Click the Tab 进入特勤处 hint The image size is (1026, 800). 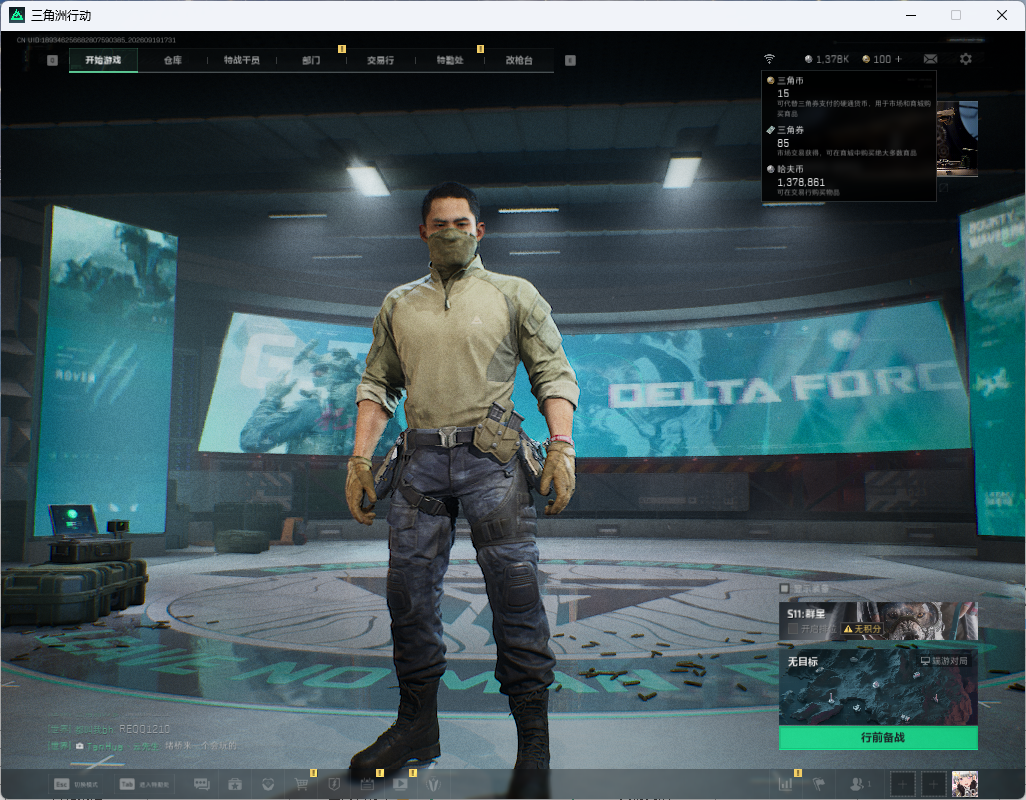[x=145, y=784]
